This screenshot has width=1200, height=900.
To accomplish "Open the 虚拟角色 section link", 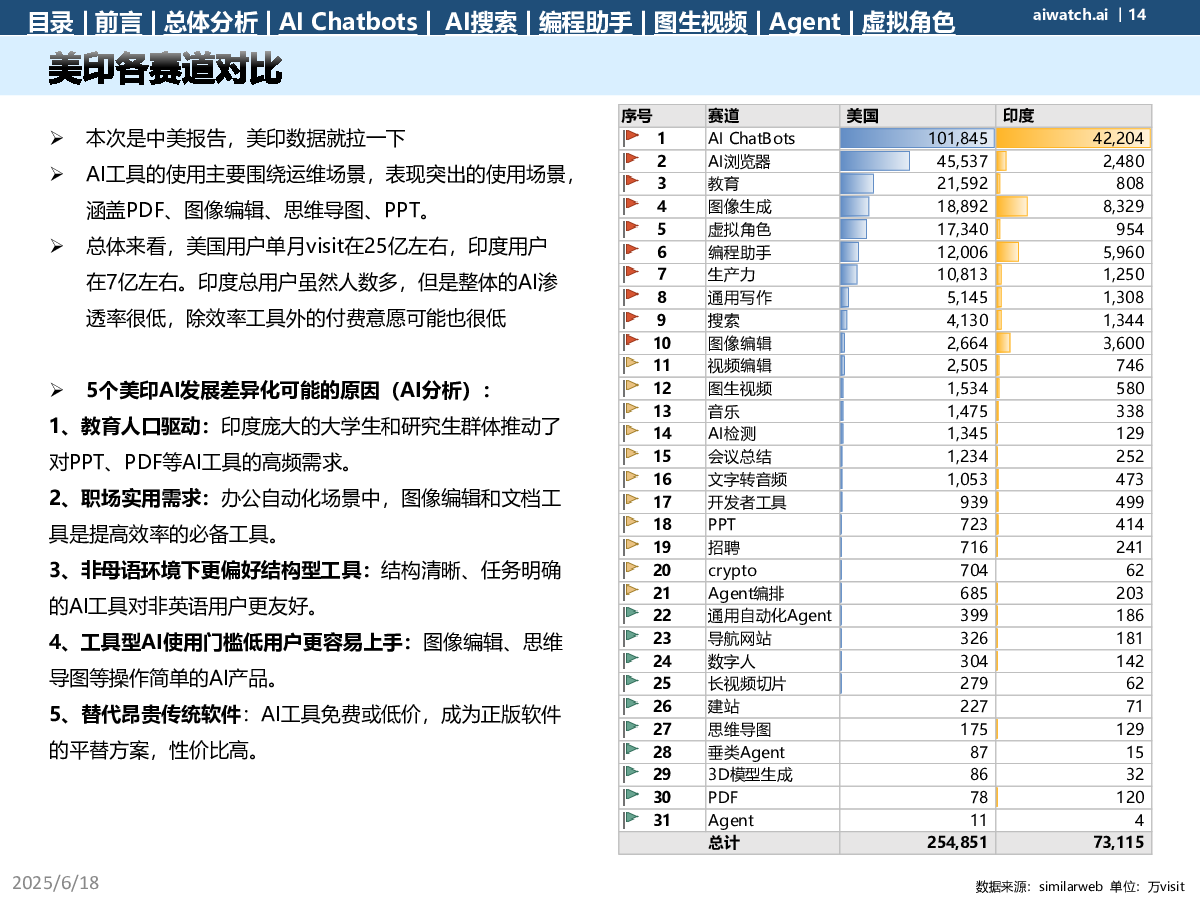I will 908,21.
